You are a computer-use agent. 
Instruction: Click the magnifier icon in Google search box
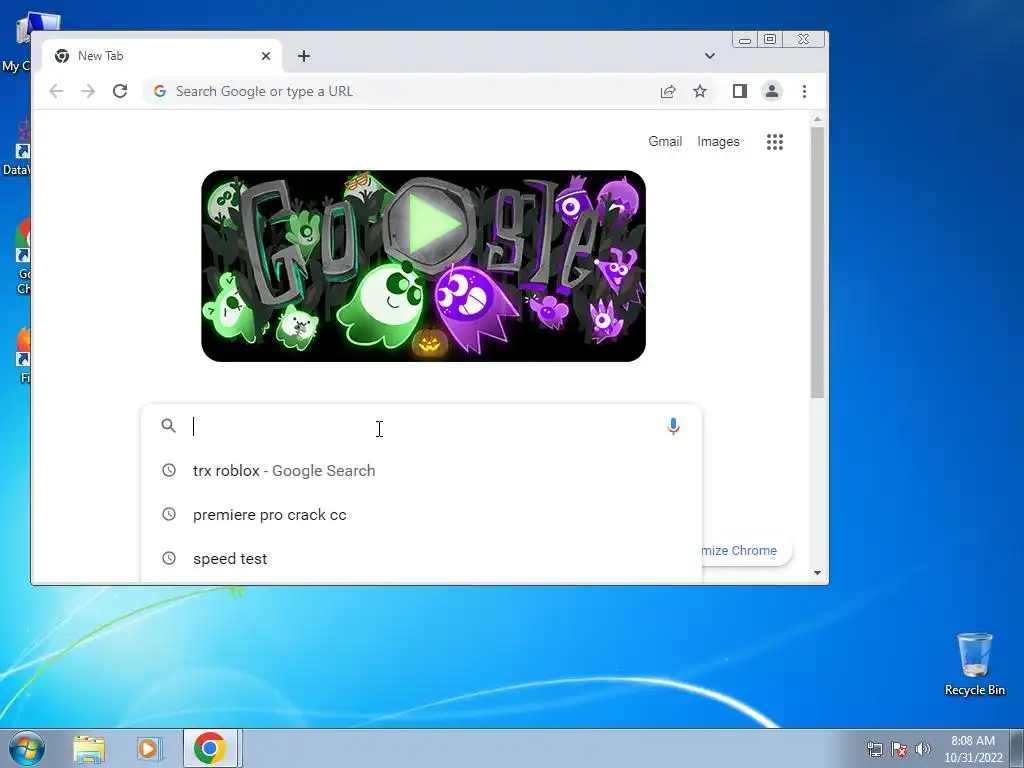pyautogui.click(x=168, y=426)
